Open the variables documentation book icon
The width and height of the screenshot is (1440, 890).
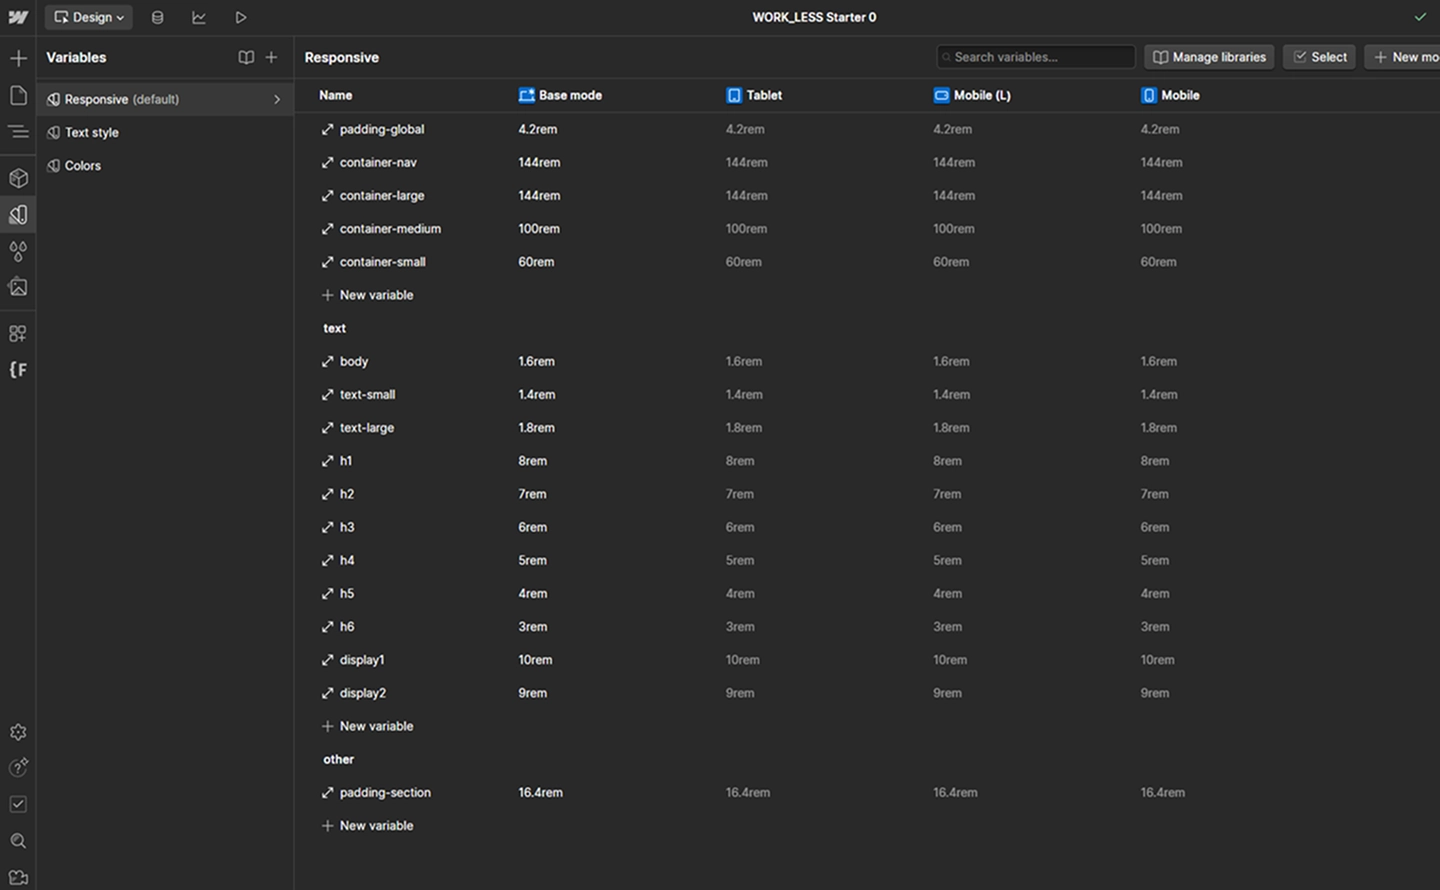coord(246,57)
